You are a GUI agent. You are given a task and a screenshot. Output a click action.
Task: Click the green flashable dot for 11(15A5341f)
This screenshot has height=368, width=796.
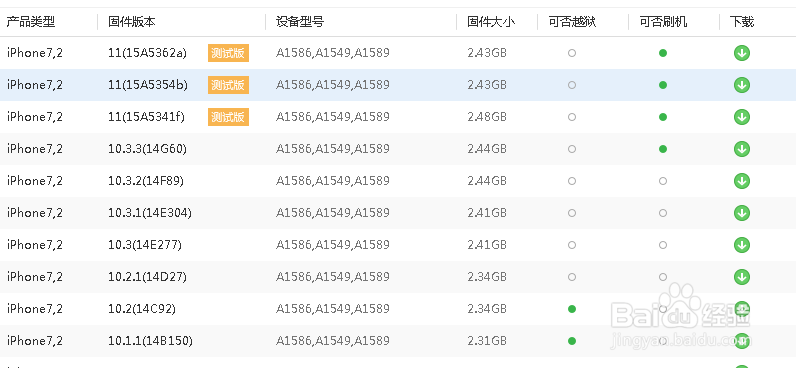pyautogui.click(x=662, y=117)
